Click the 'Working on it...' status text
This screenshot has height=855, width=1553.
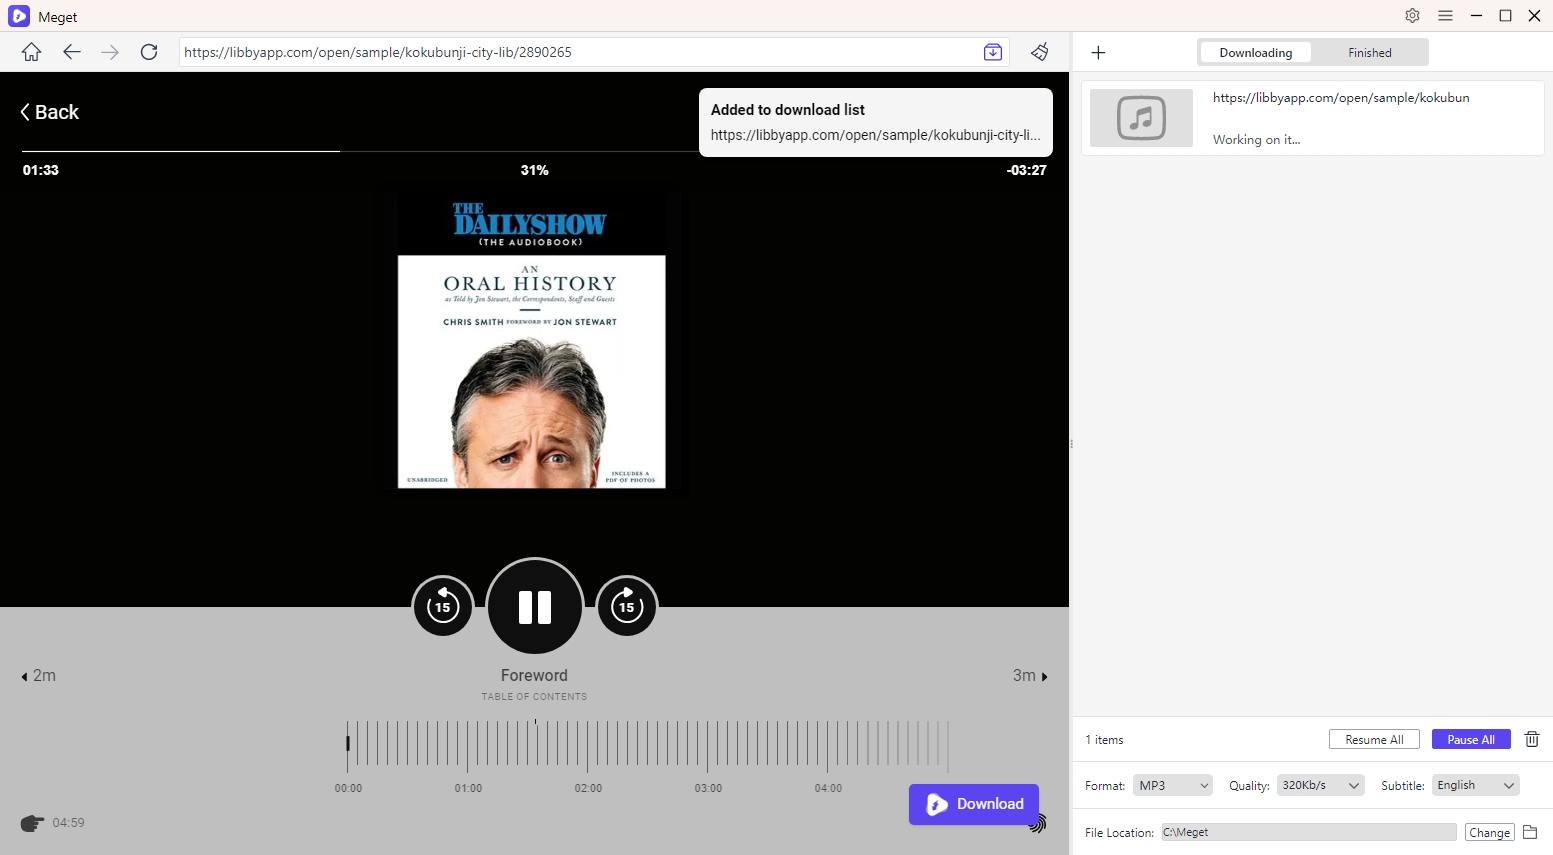(x=1256, y=140)
